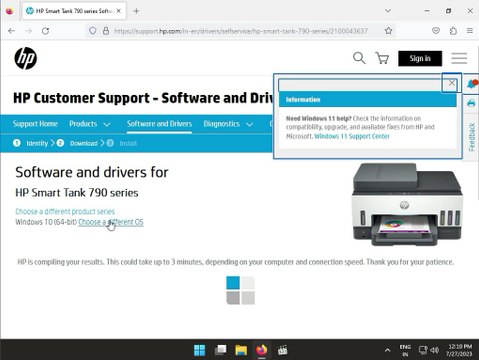
Task: Open Windows 11 Support Center link
Action: pyautogui.click(x=352, y=136)
